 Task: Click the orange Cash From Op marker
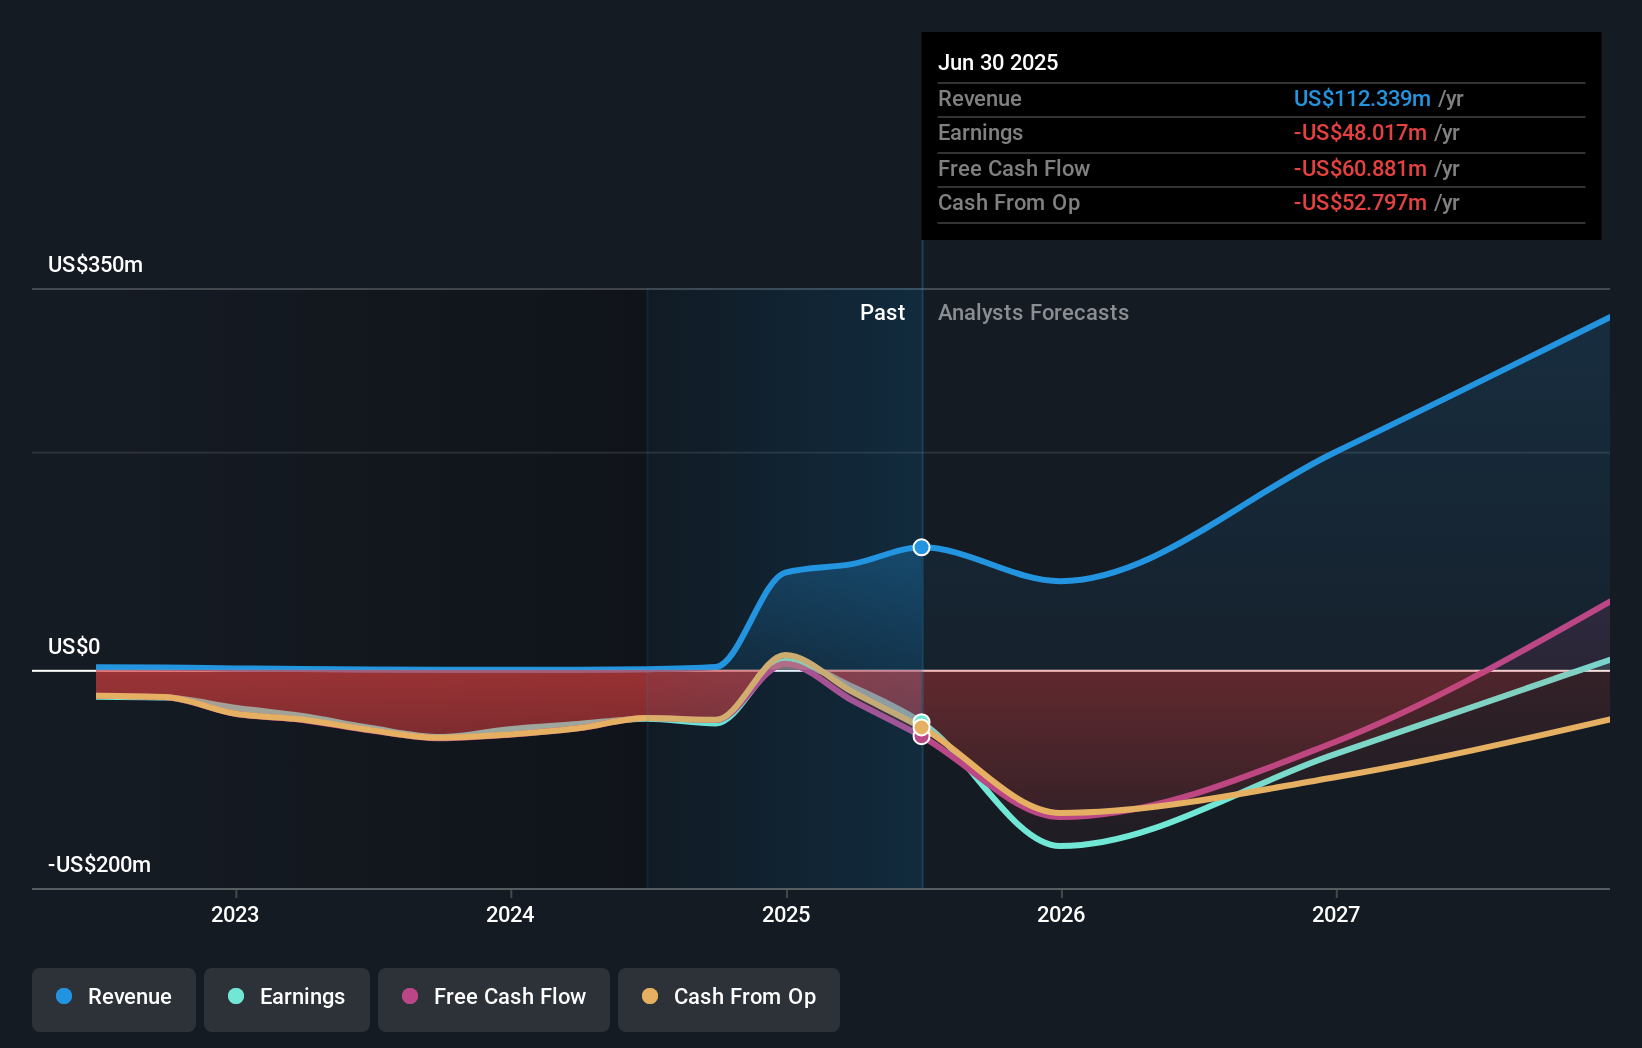point(922,728)
